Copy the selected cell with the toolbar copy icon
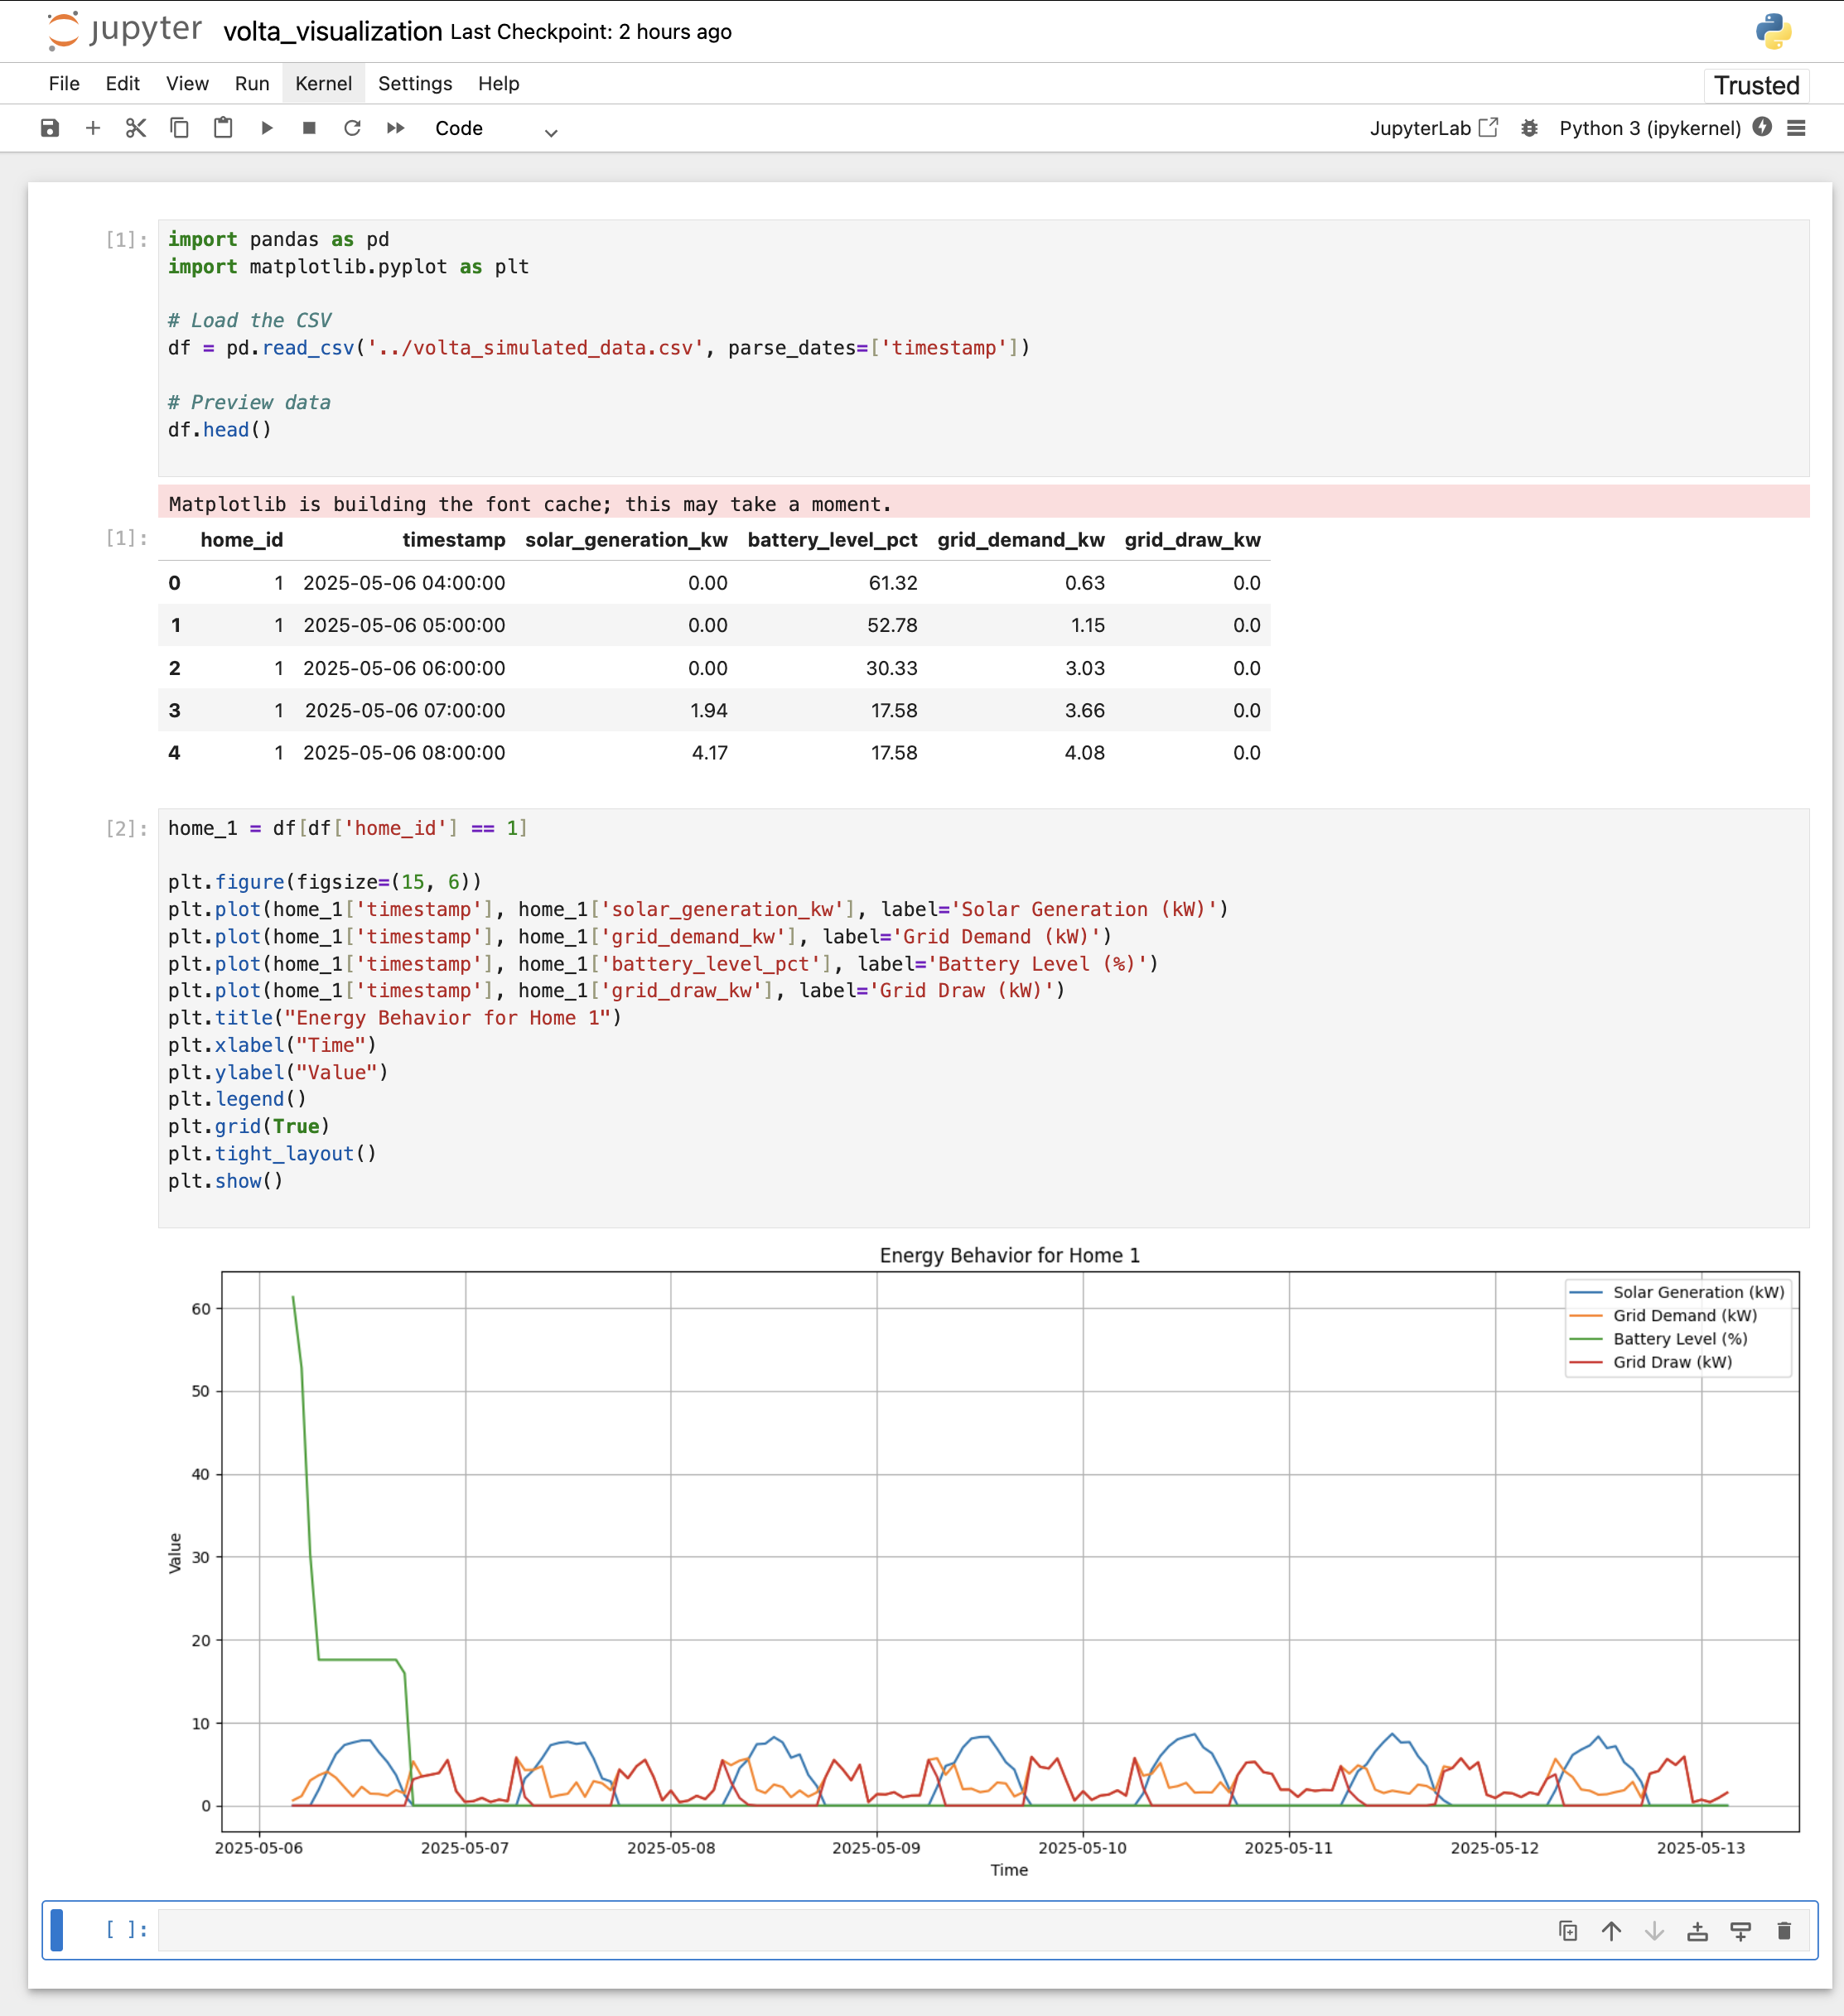The height and width of the screenshot is (2016, 1844). [x=179, y=128]
